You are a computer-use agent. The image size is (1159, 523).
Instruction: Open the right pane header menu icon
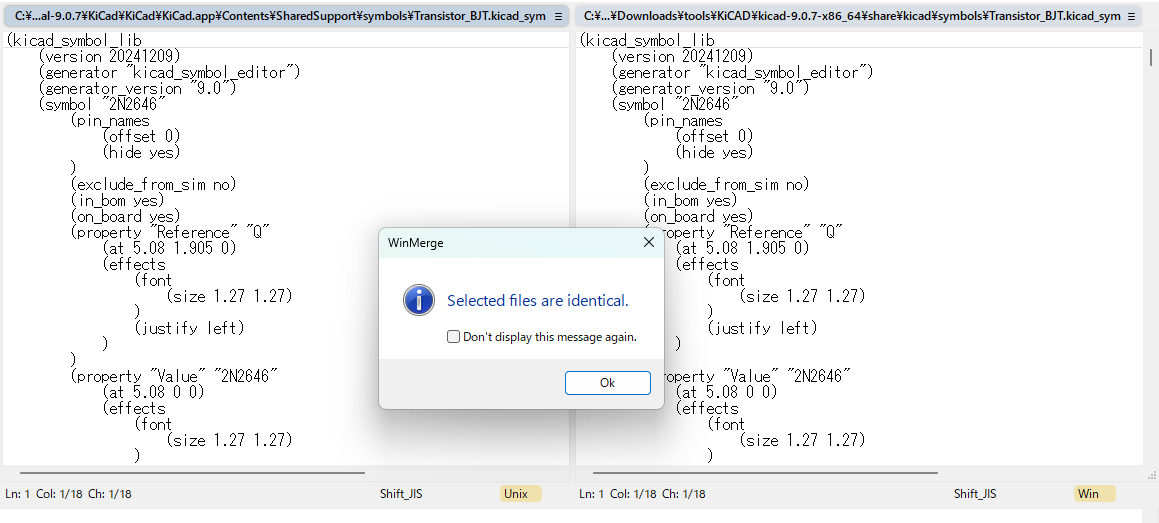tap(1132, 16)
